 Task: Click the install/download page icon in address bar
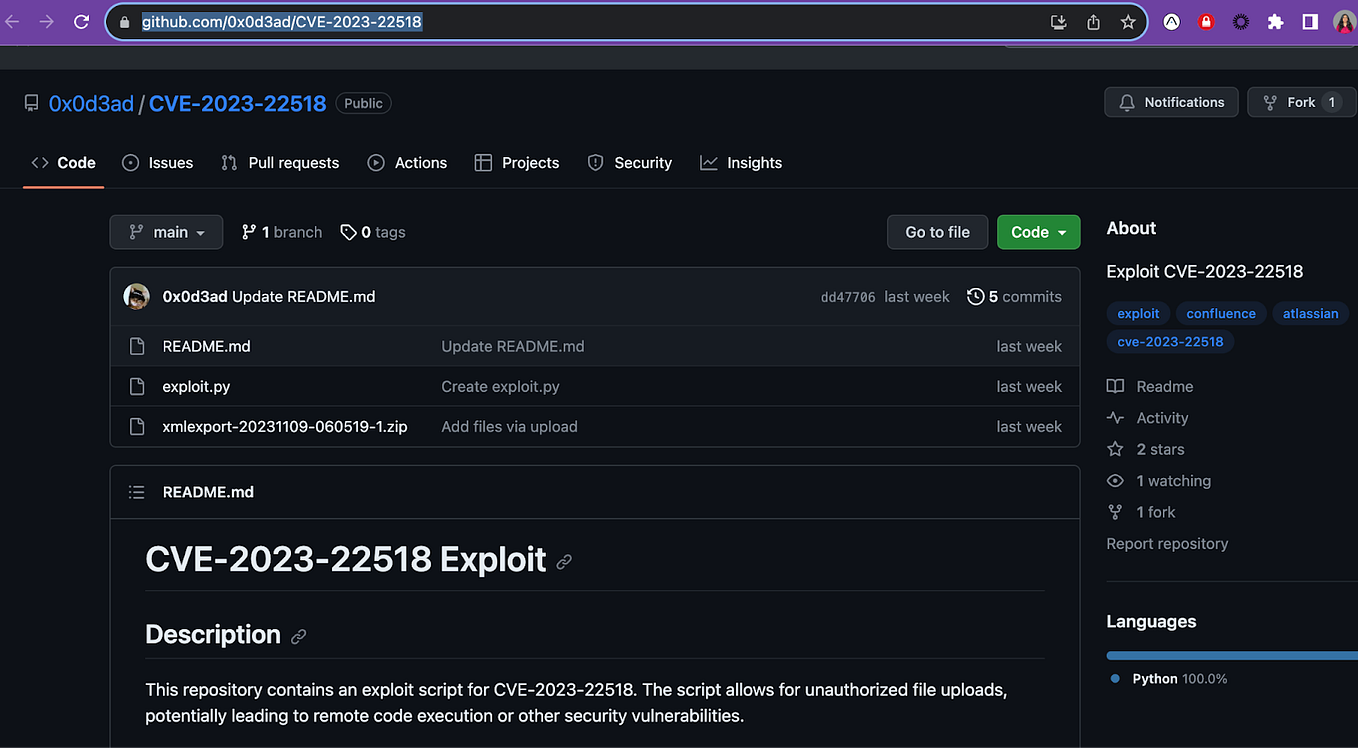tap(1059, 22)
